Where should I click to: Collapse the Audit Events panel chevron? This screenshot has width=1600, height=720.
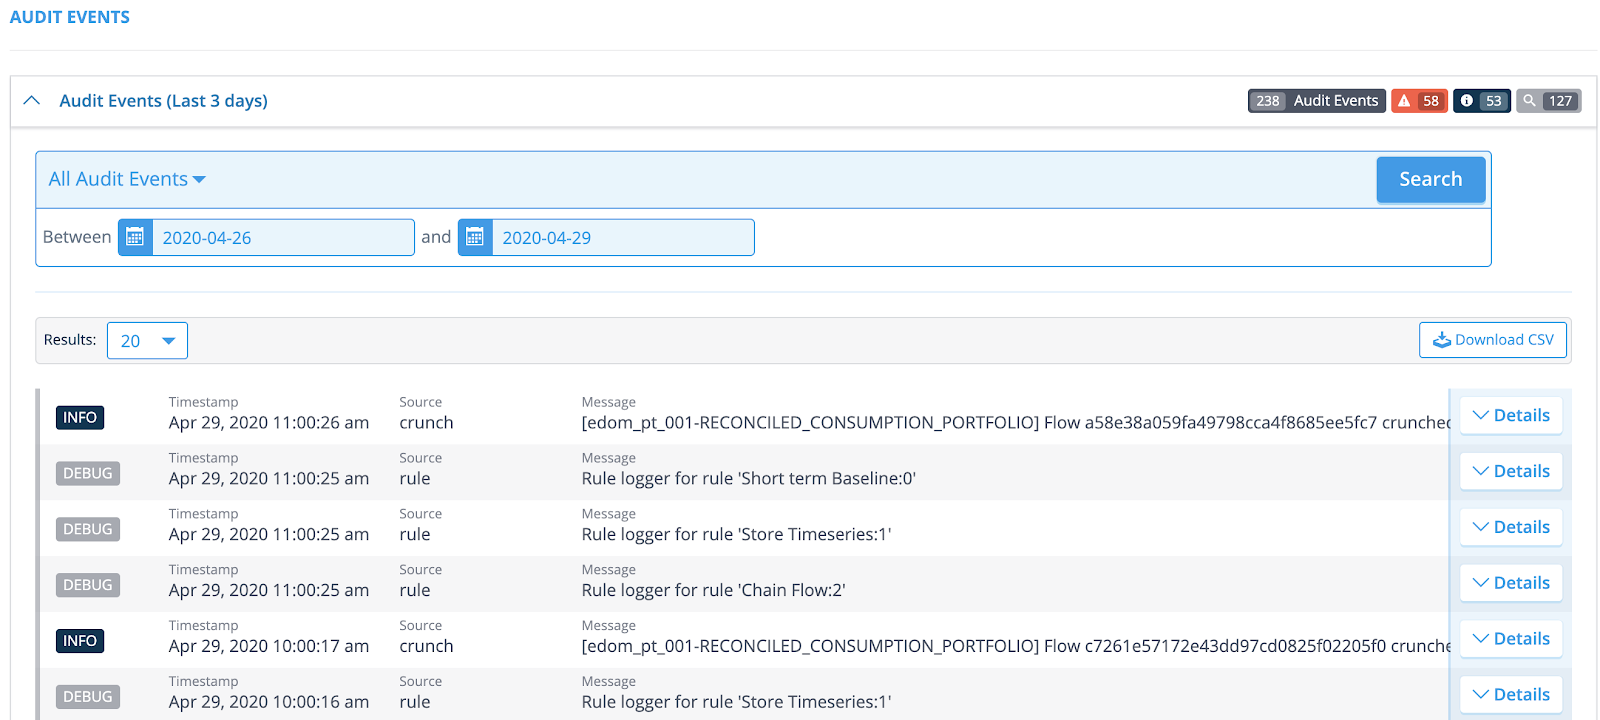coord(32,101)
